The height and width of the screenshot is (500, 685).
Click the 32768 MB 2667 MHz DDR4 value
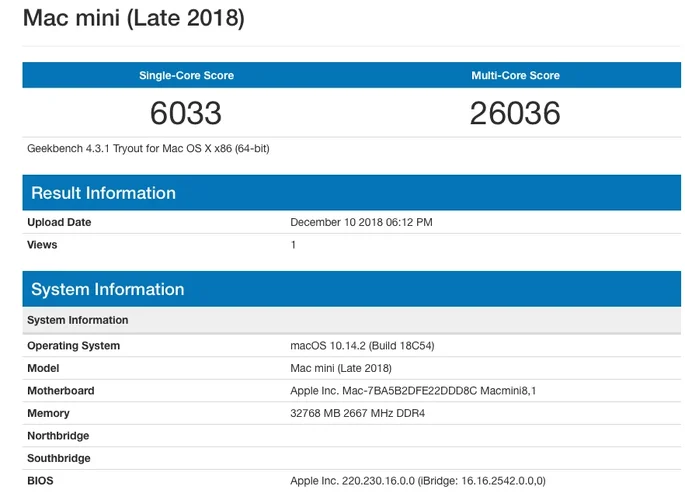point(357,413)
